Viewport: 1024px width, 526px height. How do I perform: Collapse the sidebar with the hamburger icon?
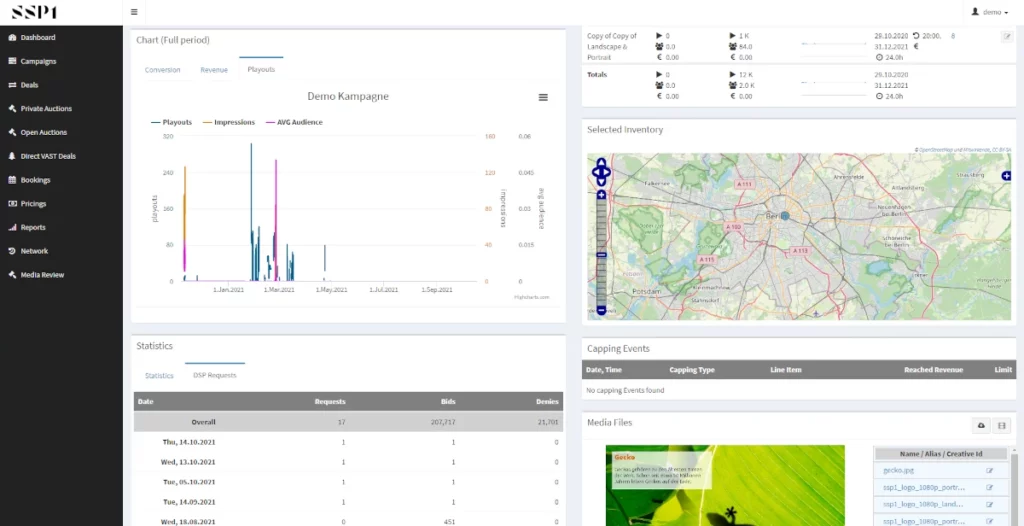[135, 12]
